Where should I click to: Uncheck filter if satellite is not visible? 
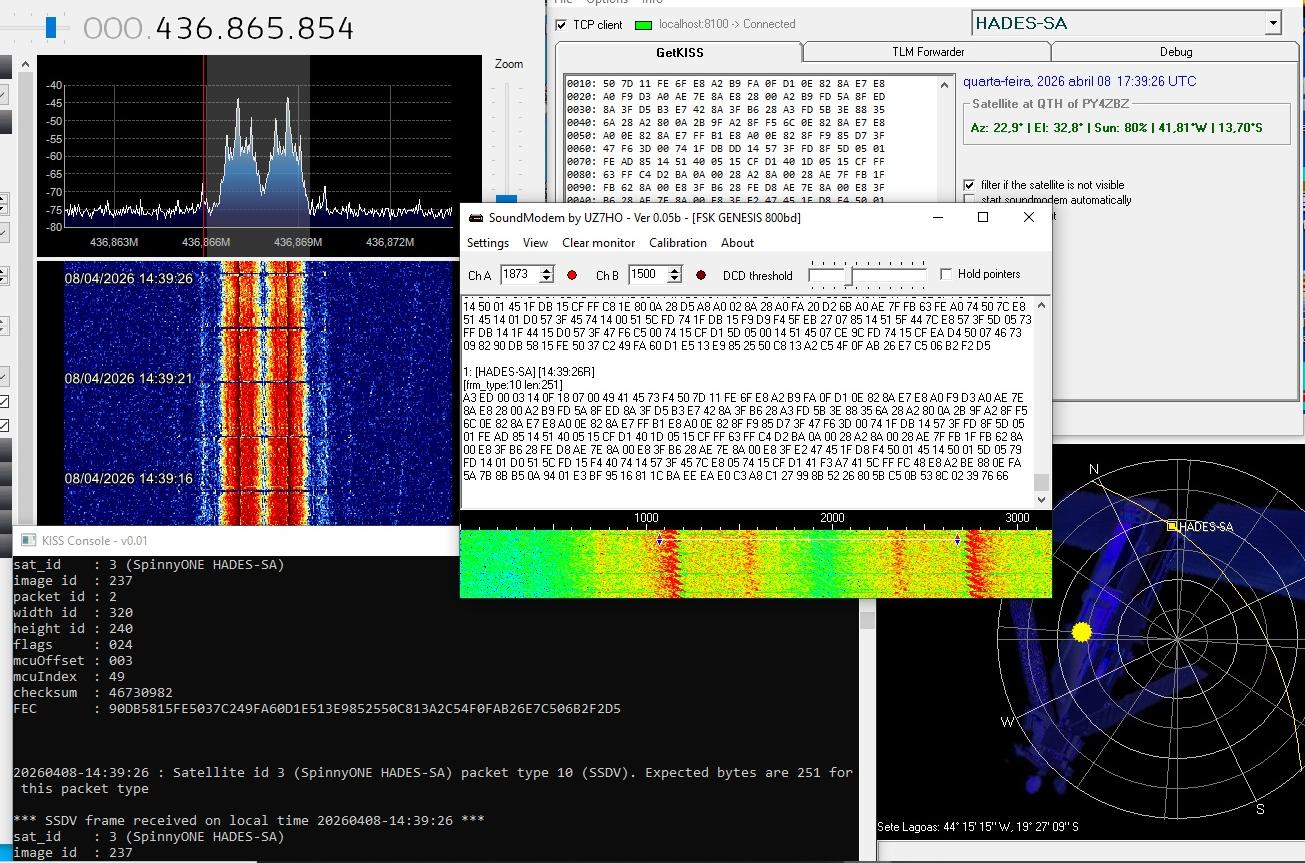(x=969, y=185)
